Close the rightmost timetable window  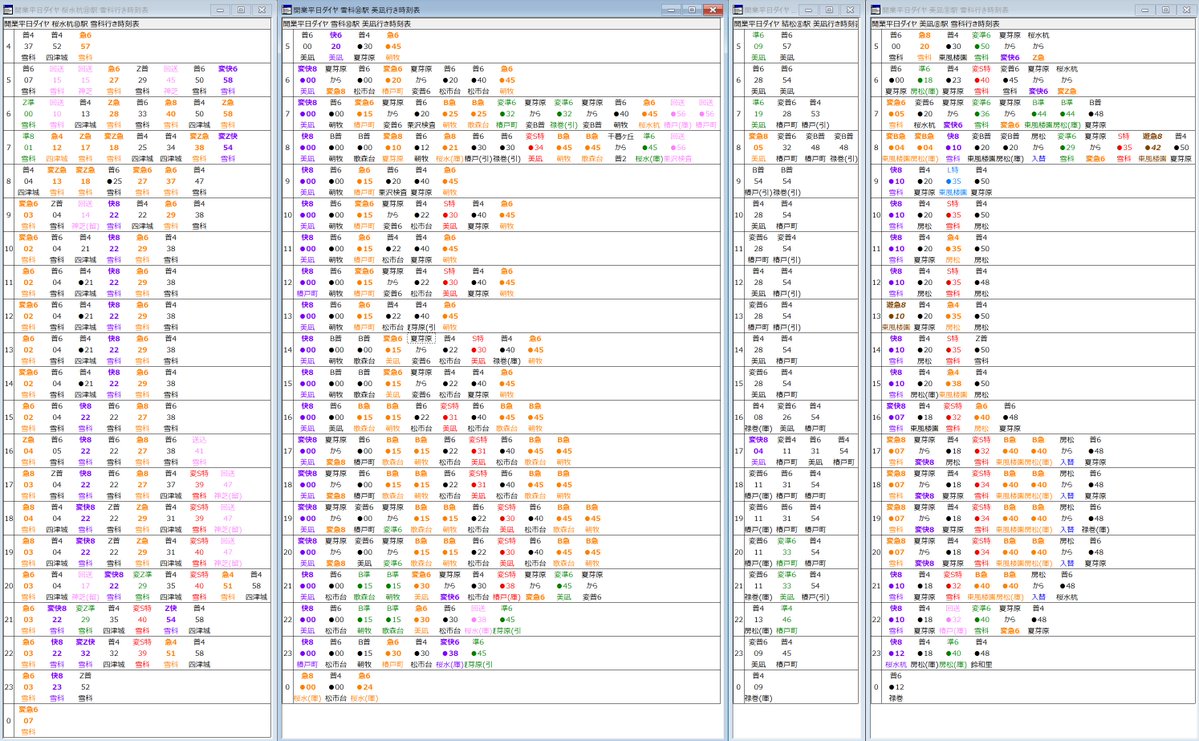[1186, 10]
